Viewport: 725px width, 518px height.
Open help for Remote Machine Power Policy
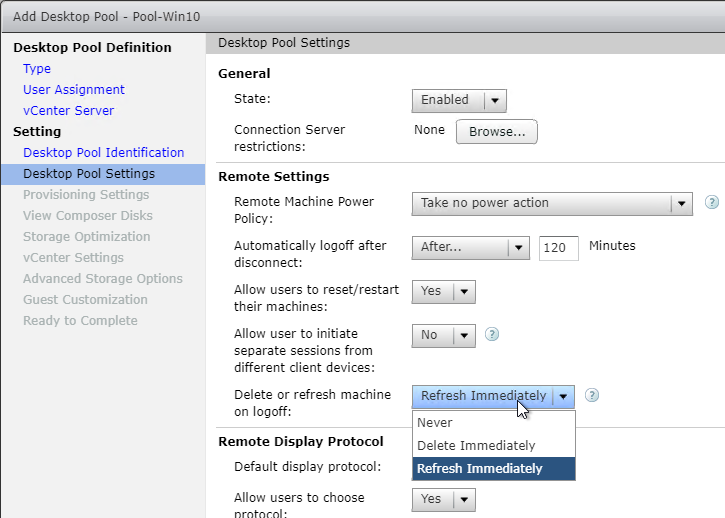tap(712, 202)
